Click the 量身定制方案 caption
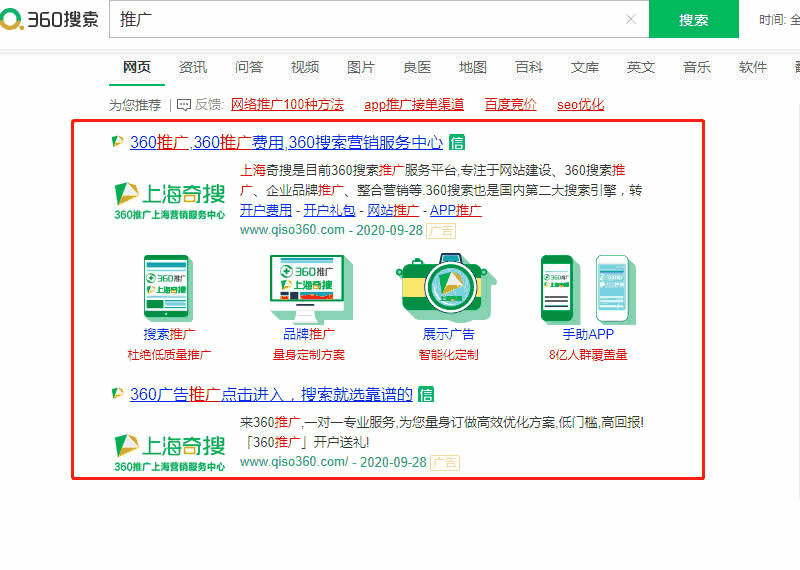 309,355
